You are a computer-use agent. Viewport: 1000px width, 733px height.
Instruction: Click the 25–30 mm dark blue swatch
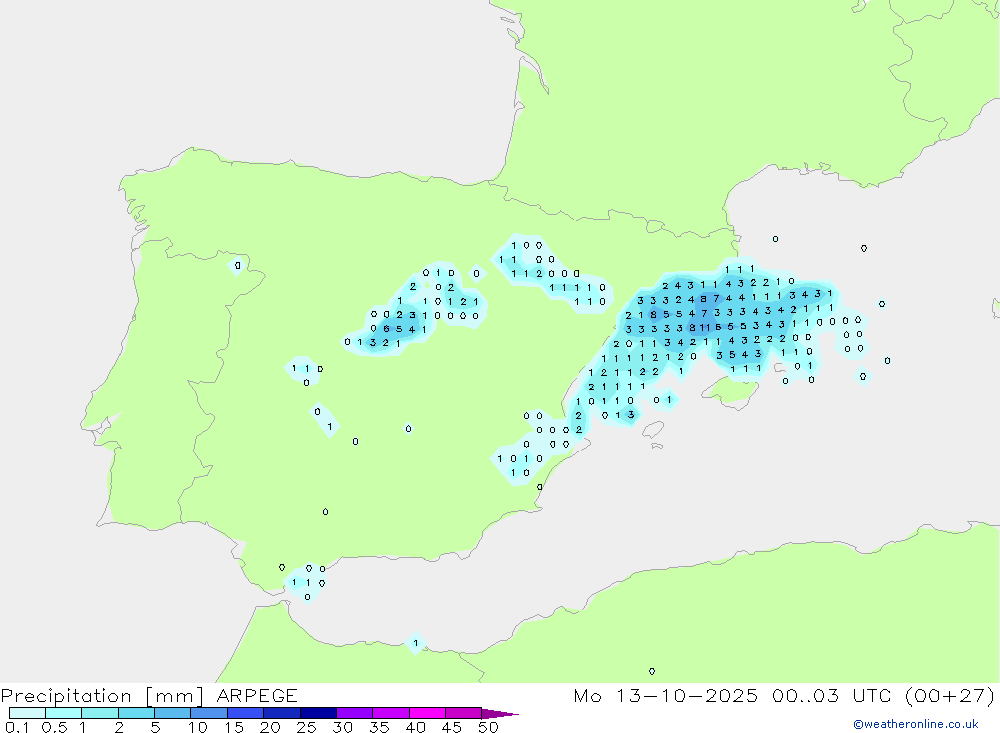point(318,713)
